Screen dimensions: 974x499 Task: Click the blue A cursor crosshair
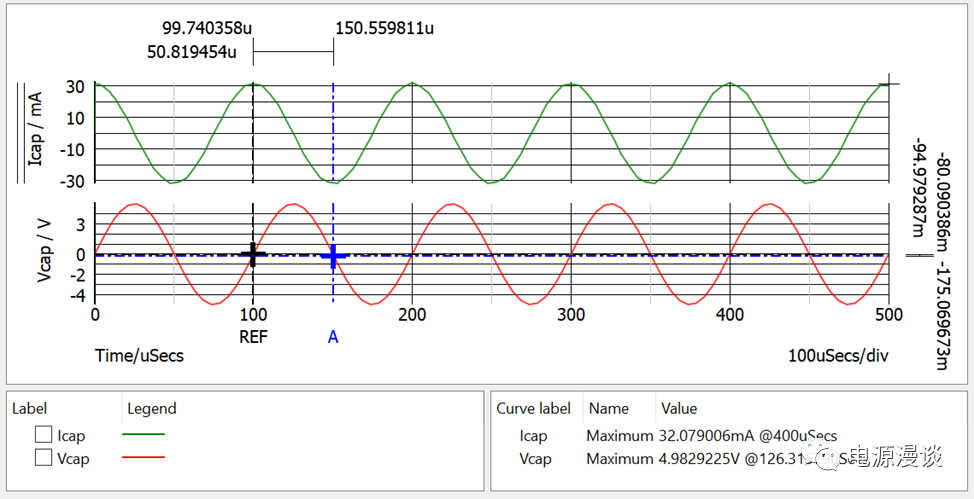point(333,256)
